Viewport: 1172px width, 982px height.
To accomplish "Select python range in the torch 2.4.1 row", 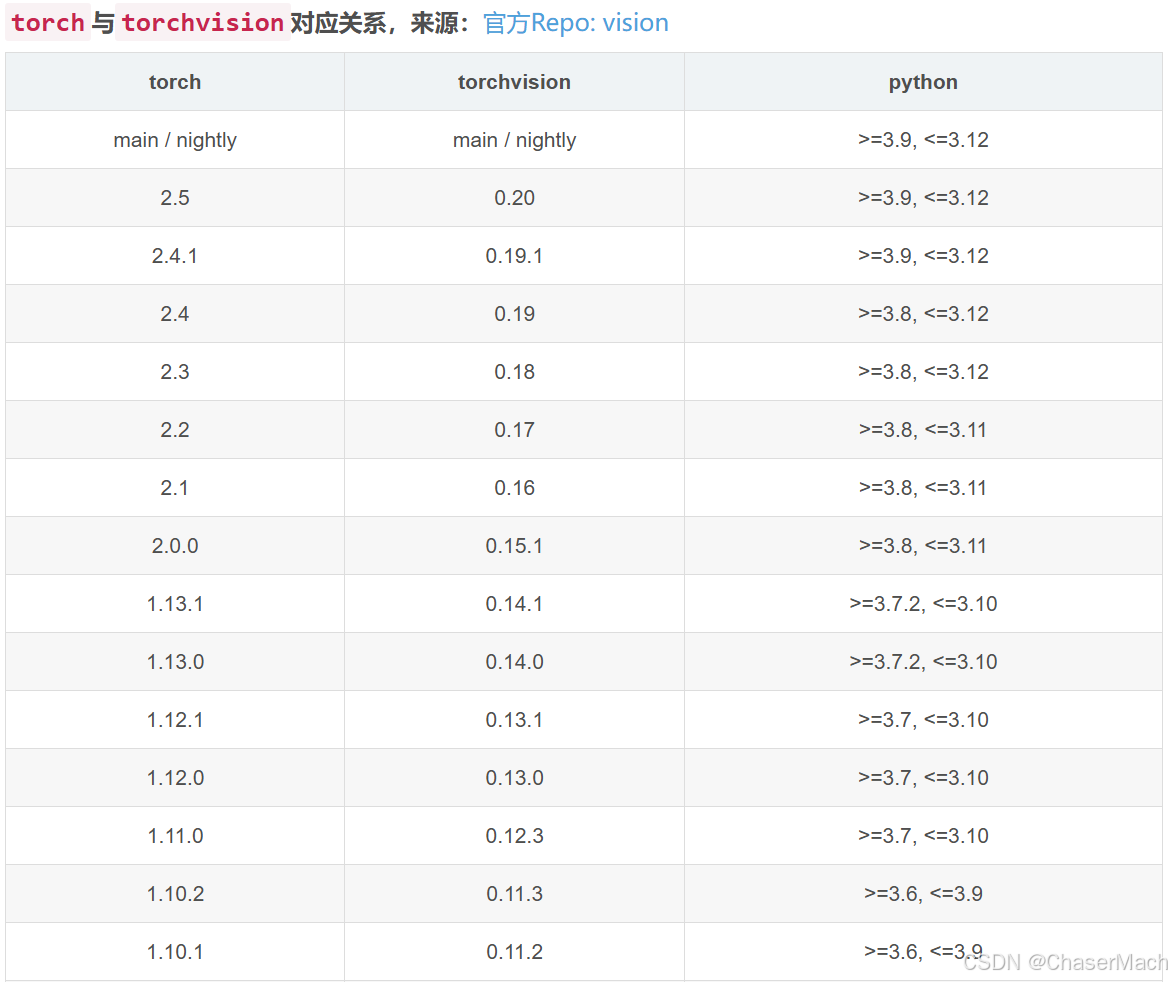I will coord(923,256).
